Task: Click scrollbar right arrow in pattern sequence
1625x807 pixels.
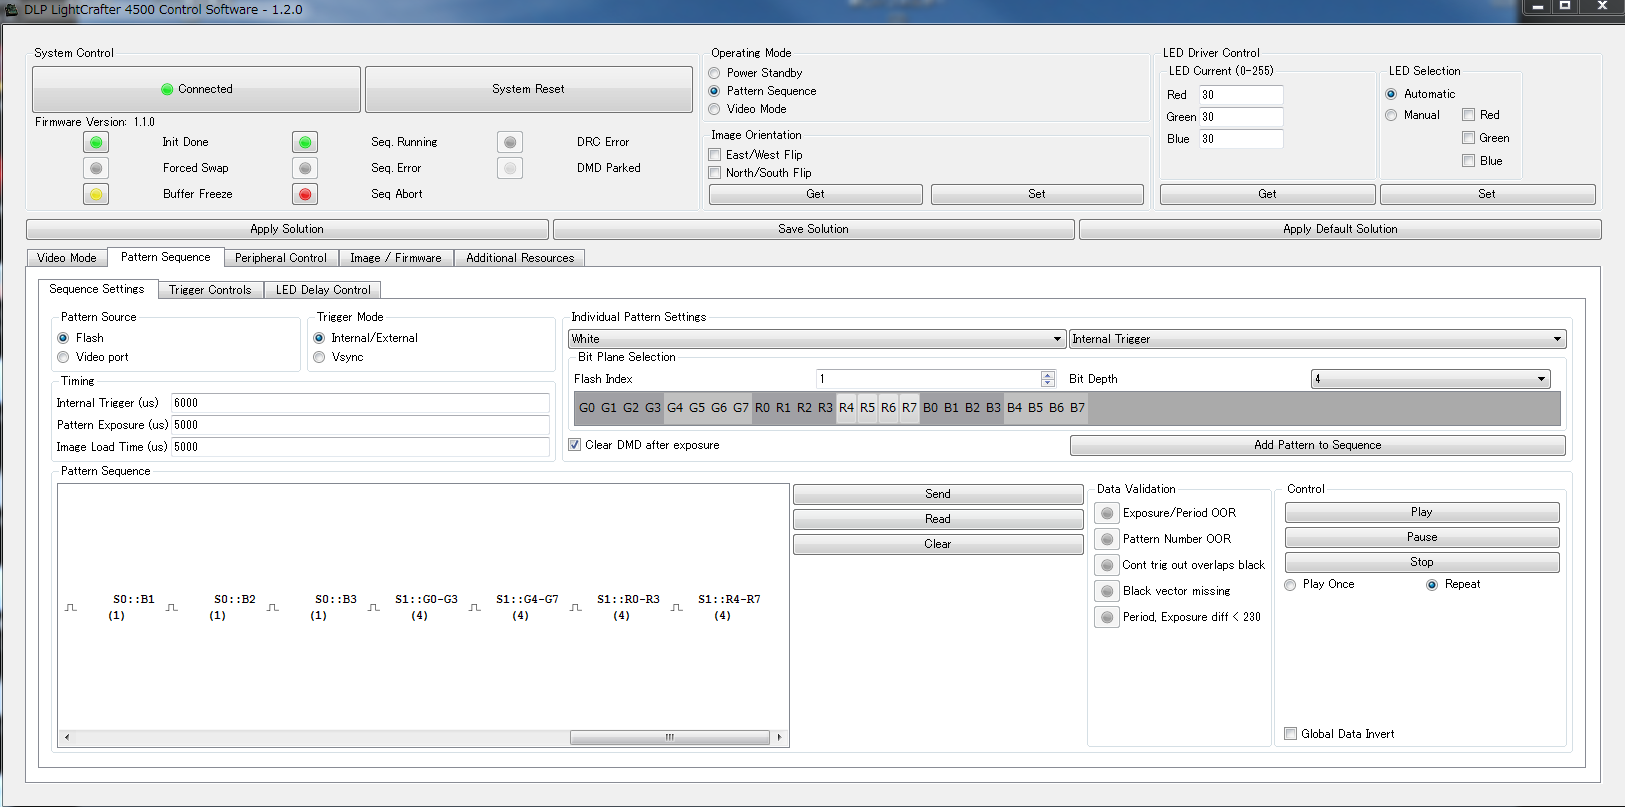Action: click(780, 737)
